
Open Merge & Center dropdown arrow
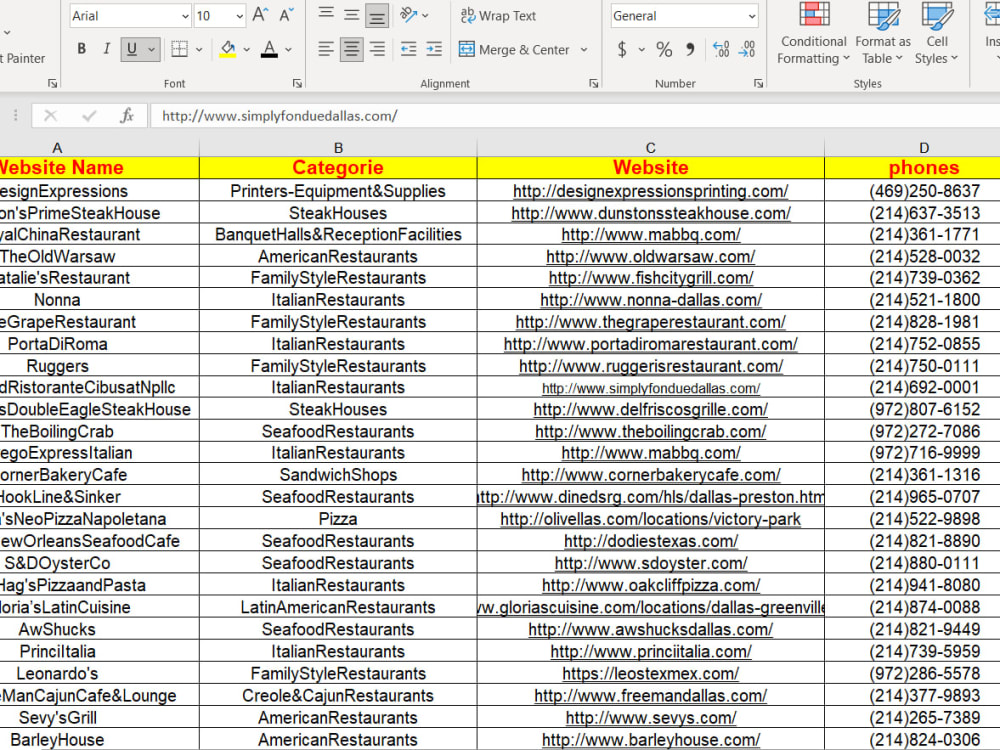[584, 49]
